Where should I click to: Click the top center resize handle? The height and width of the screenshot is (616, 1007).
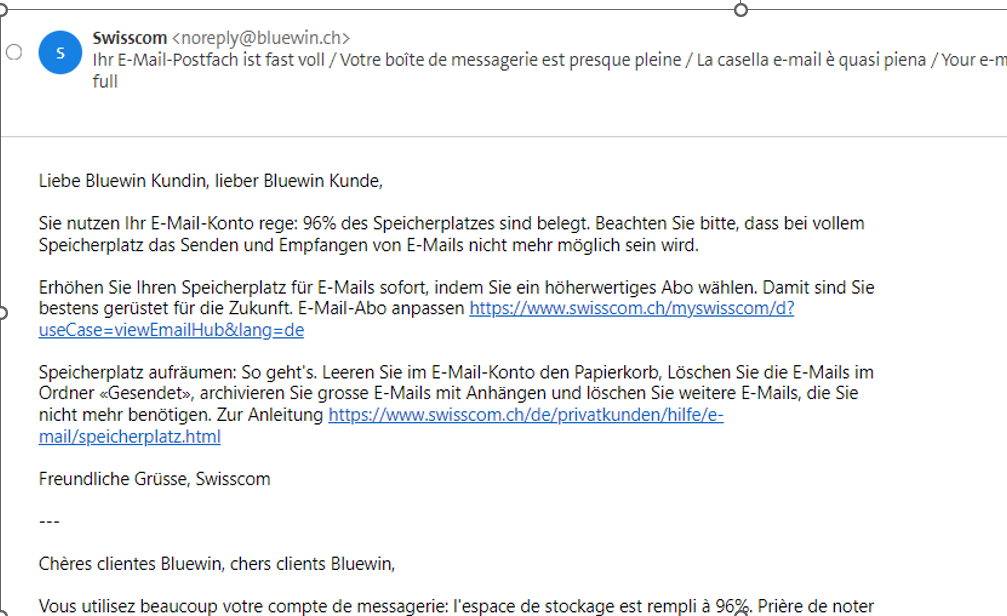tap(741, 10)
